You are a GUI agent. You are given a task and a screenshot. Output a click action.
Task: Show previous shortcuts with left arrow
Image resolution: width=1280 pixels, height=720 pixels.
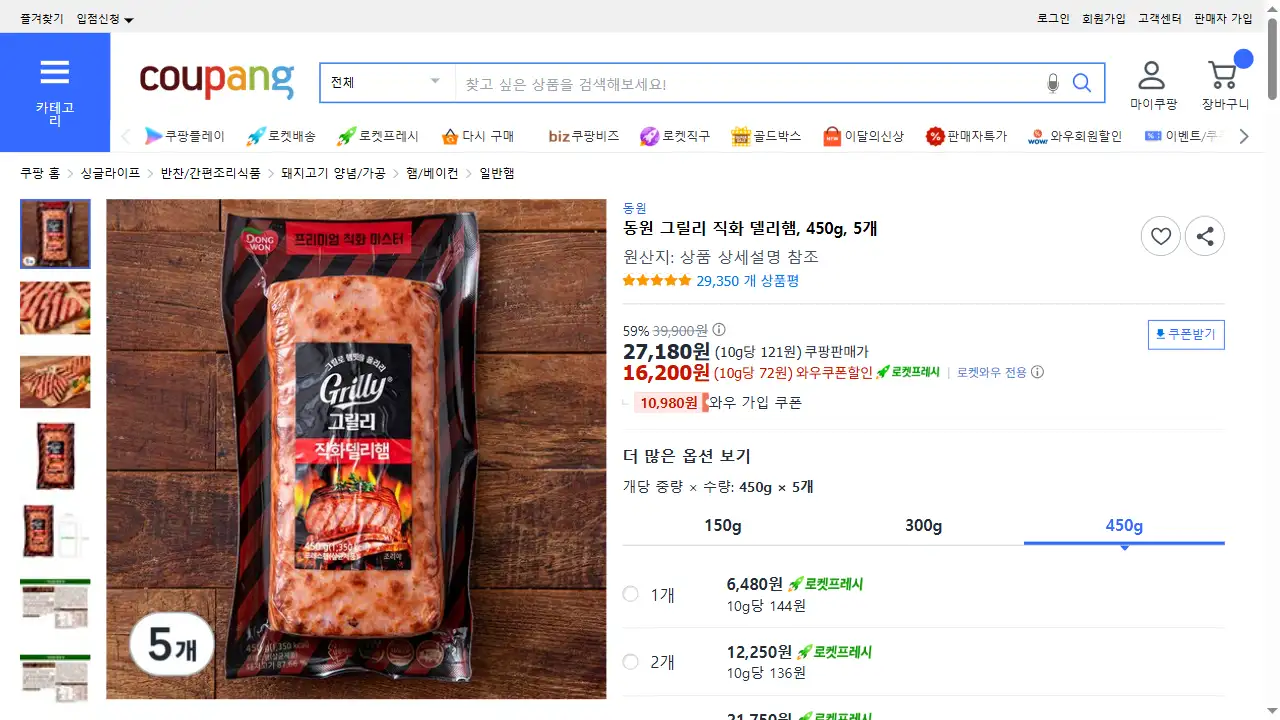pyautogui.click(x=126, y=136)
